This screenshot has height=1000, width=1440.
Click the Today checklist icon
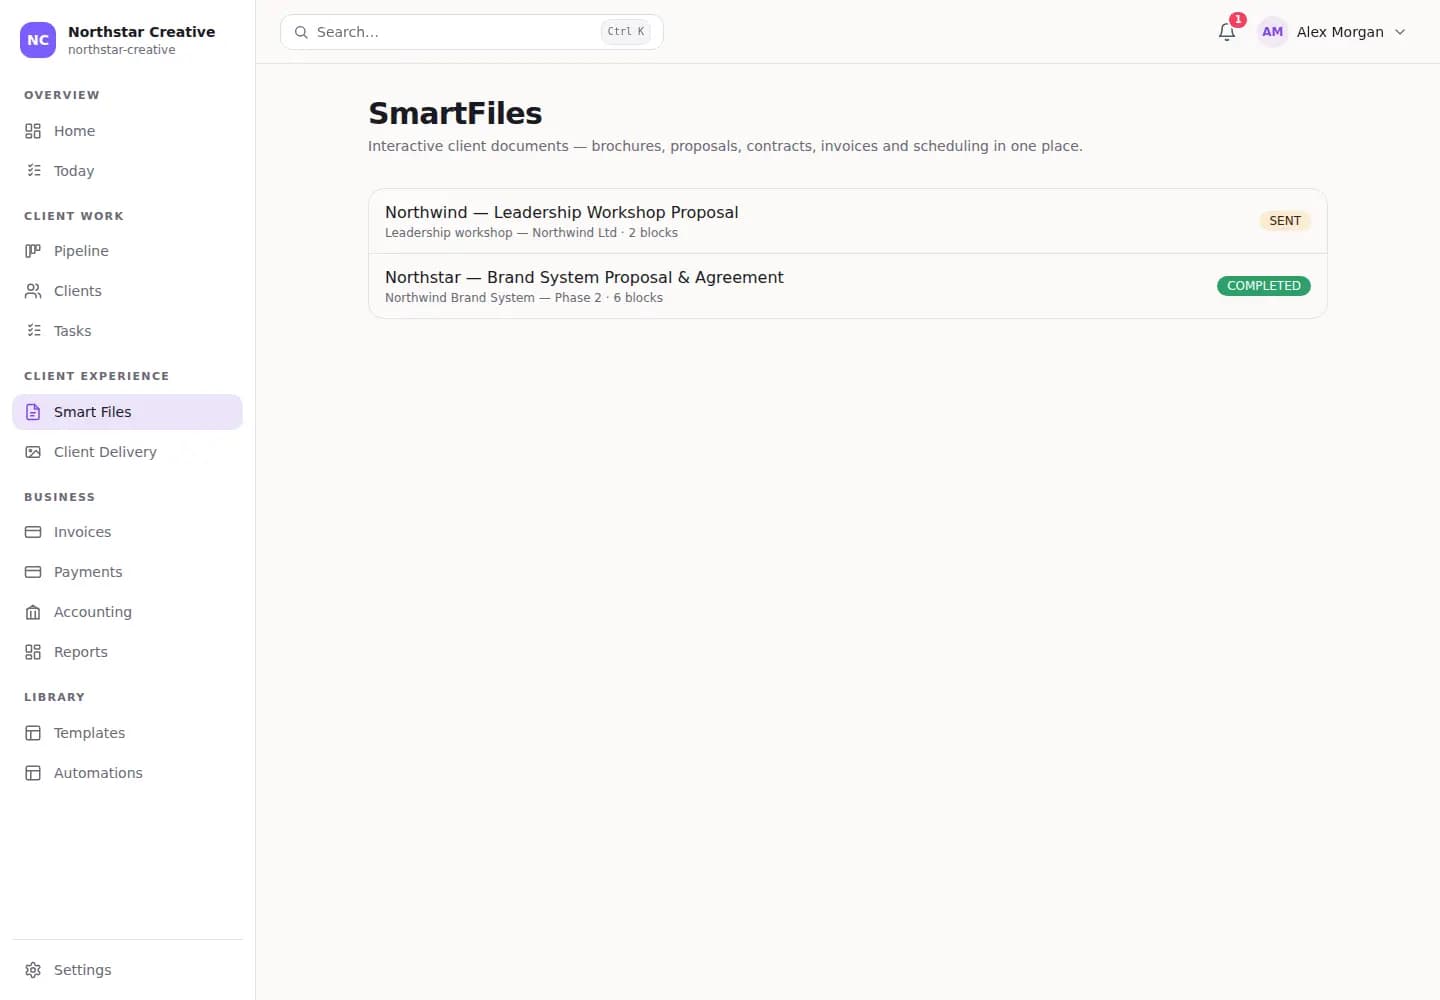pyautogui.click(x=33, y=171)
